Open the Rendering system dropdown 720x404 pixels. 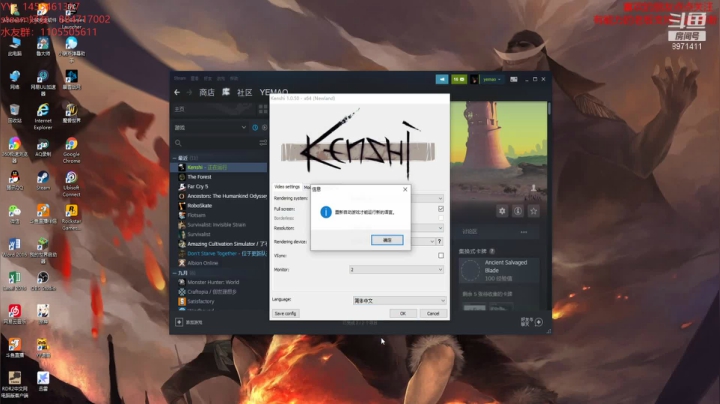point(427,198)
